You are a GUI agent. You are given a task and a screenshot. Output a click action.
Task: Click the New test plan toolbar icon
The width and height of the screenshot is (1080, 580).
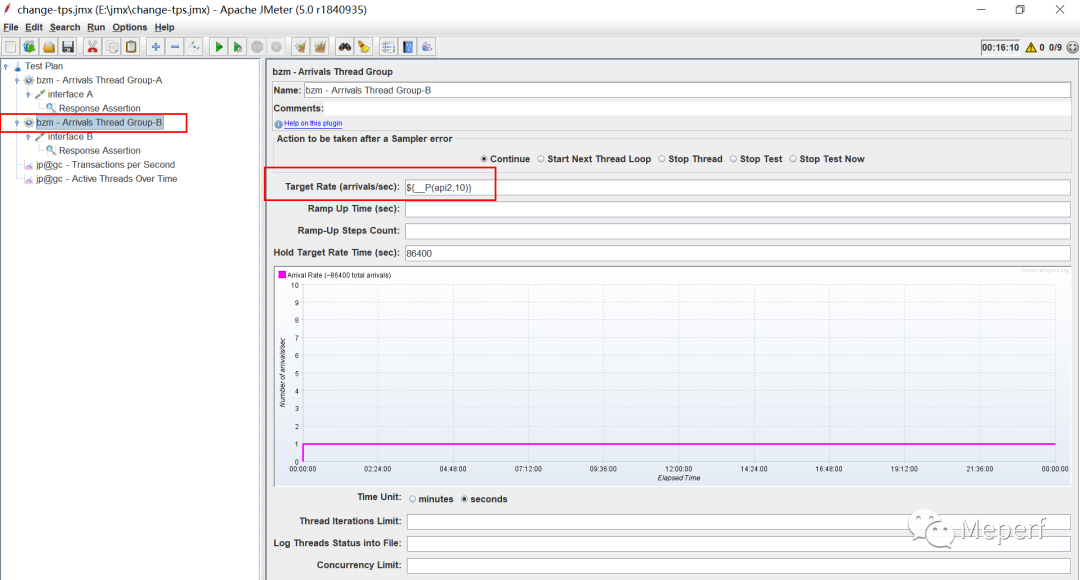(x=11, y=47)
